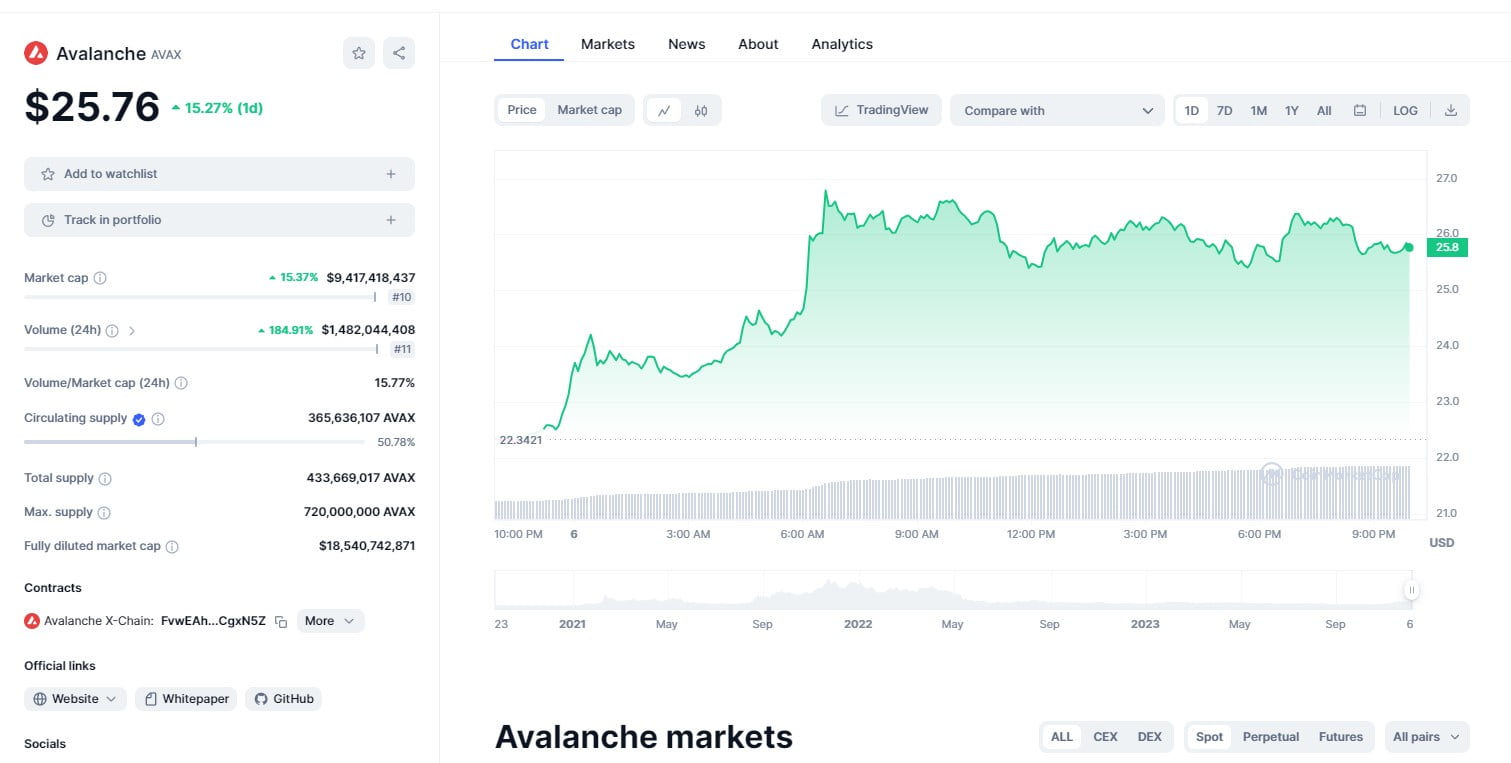Click market cap rank #10 badge

pos(402,297)
